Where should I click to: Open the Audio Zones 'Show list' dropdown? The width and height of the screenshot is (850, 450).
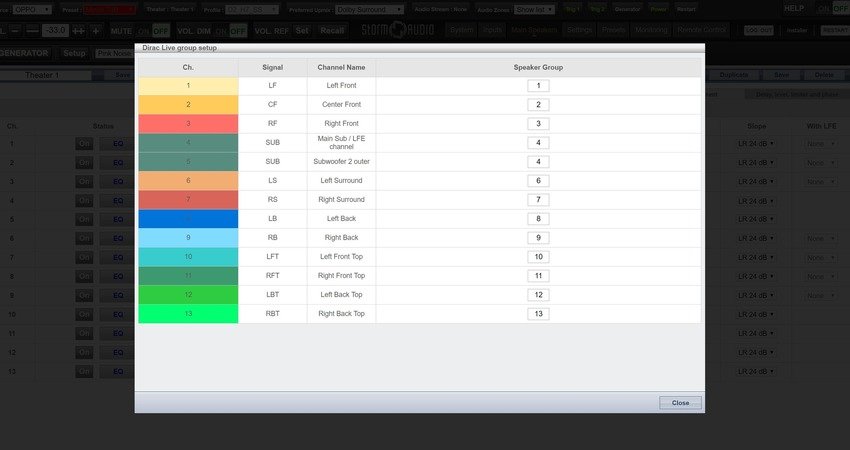tap(535, 9)
